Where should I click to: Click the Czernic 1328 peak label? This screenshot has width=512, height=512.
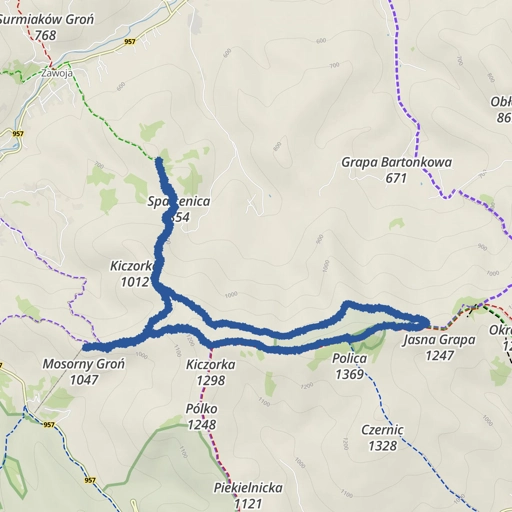click(382, 438)
